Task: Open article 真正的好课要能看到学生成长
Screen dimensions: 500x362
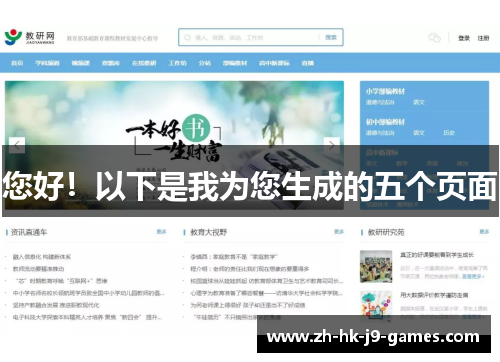Action: pyautogui.click(x=437, y=255)
